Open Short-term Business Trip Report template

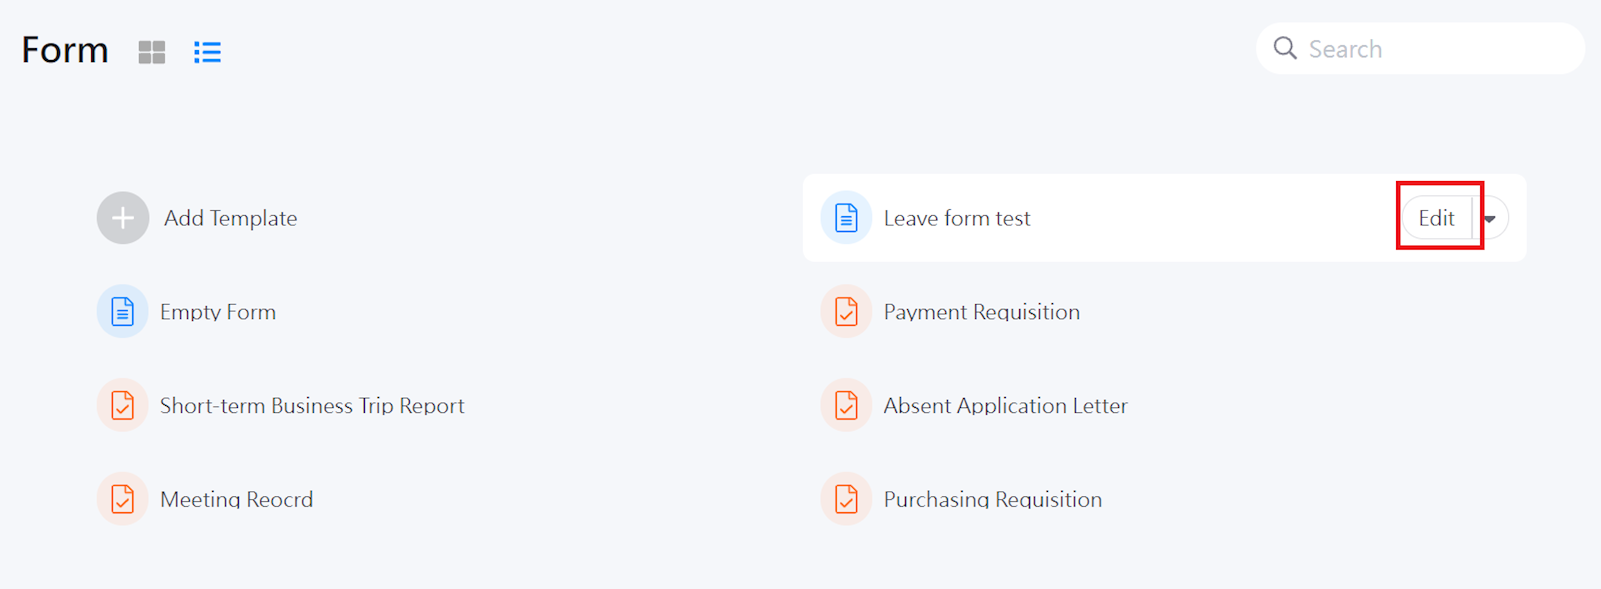coord(312,406)
